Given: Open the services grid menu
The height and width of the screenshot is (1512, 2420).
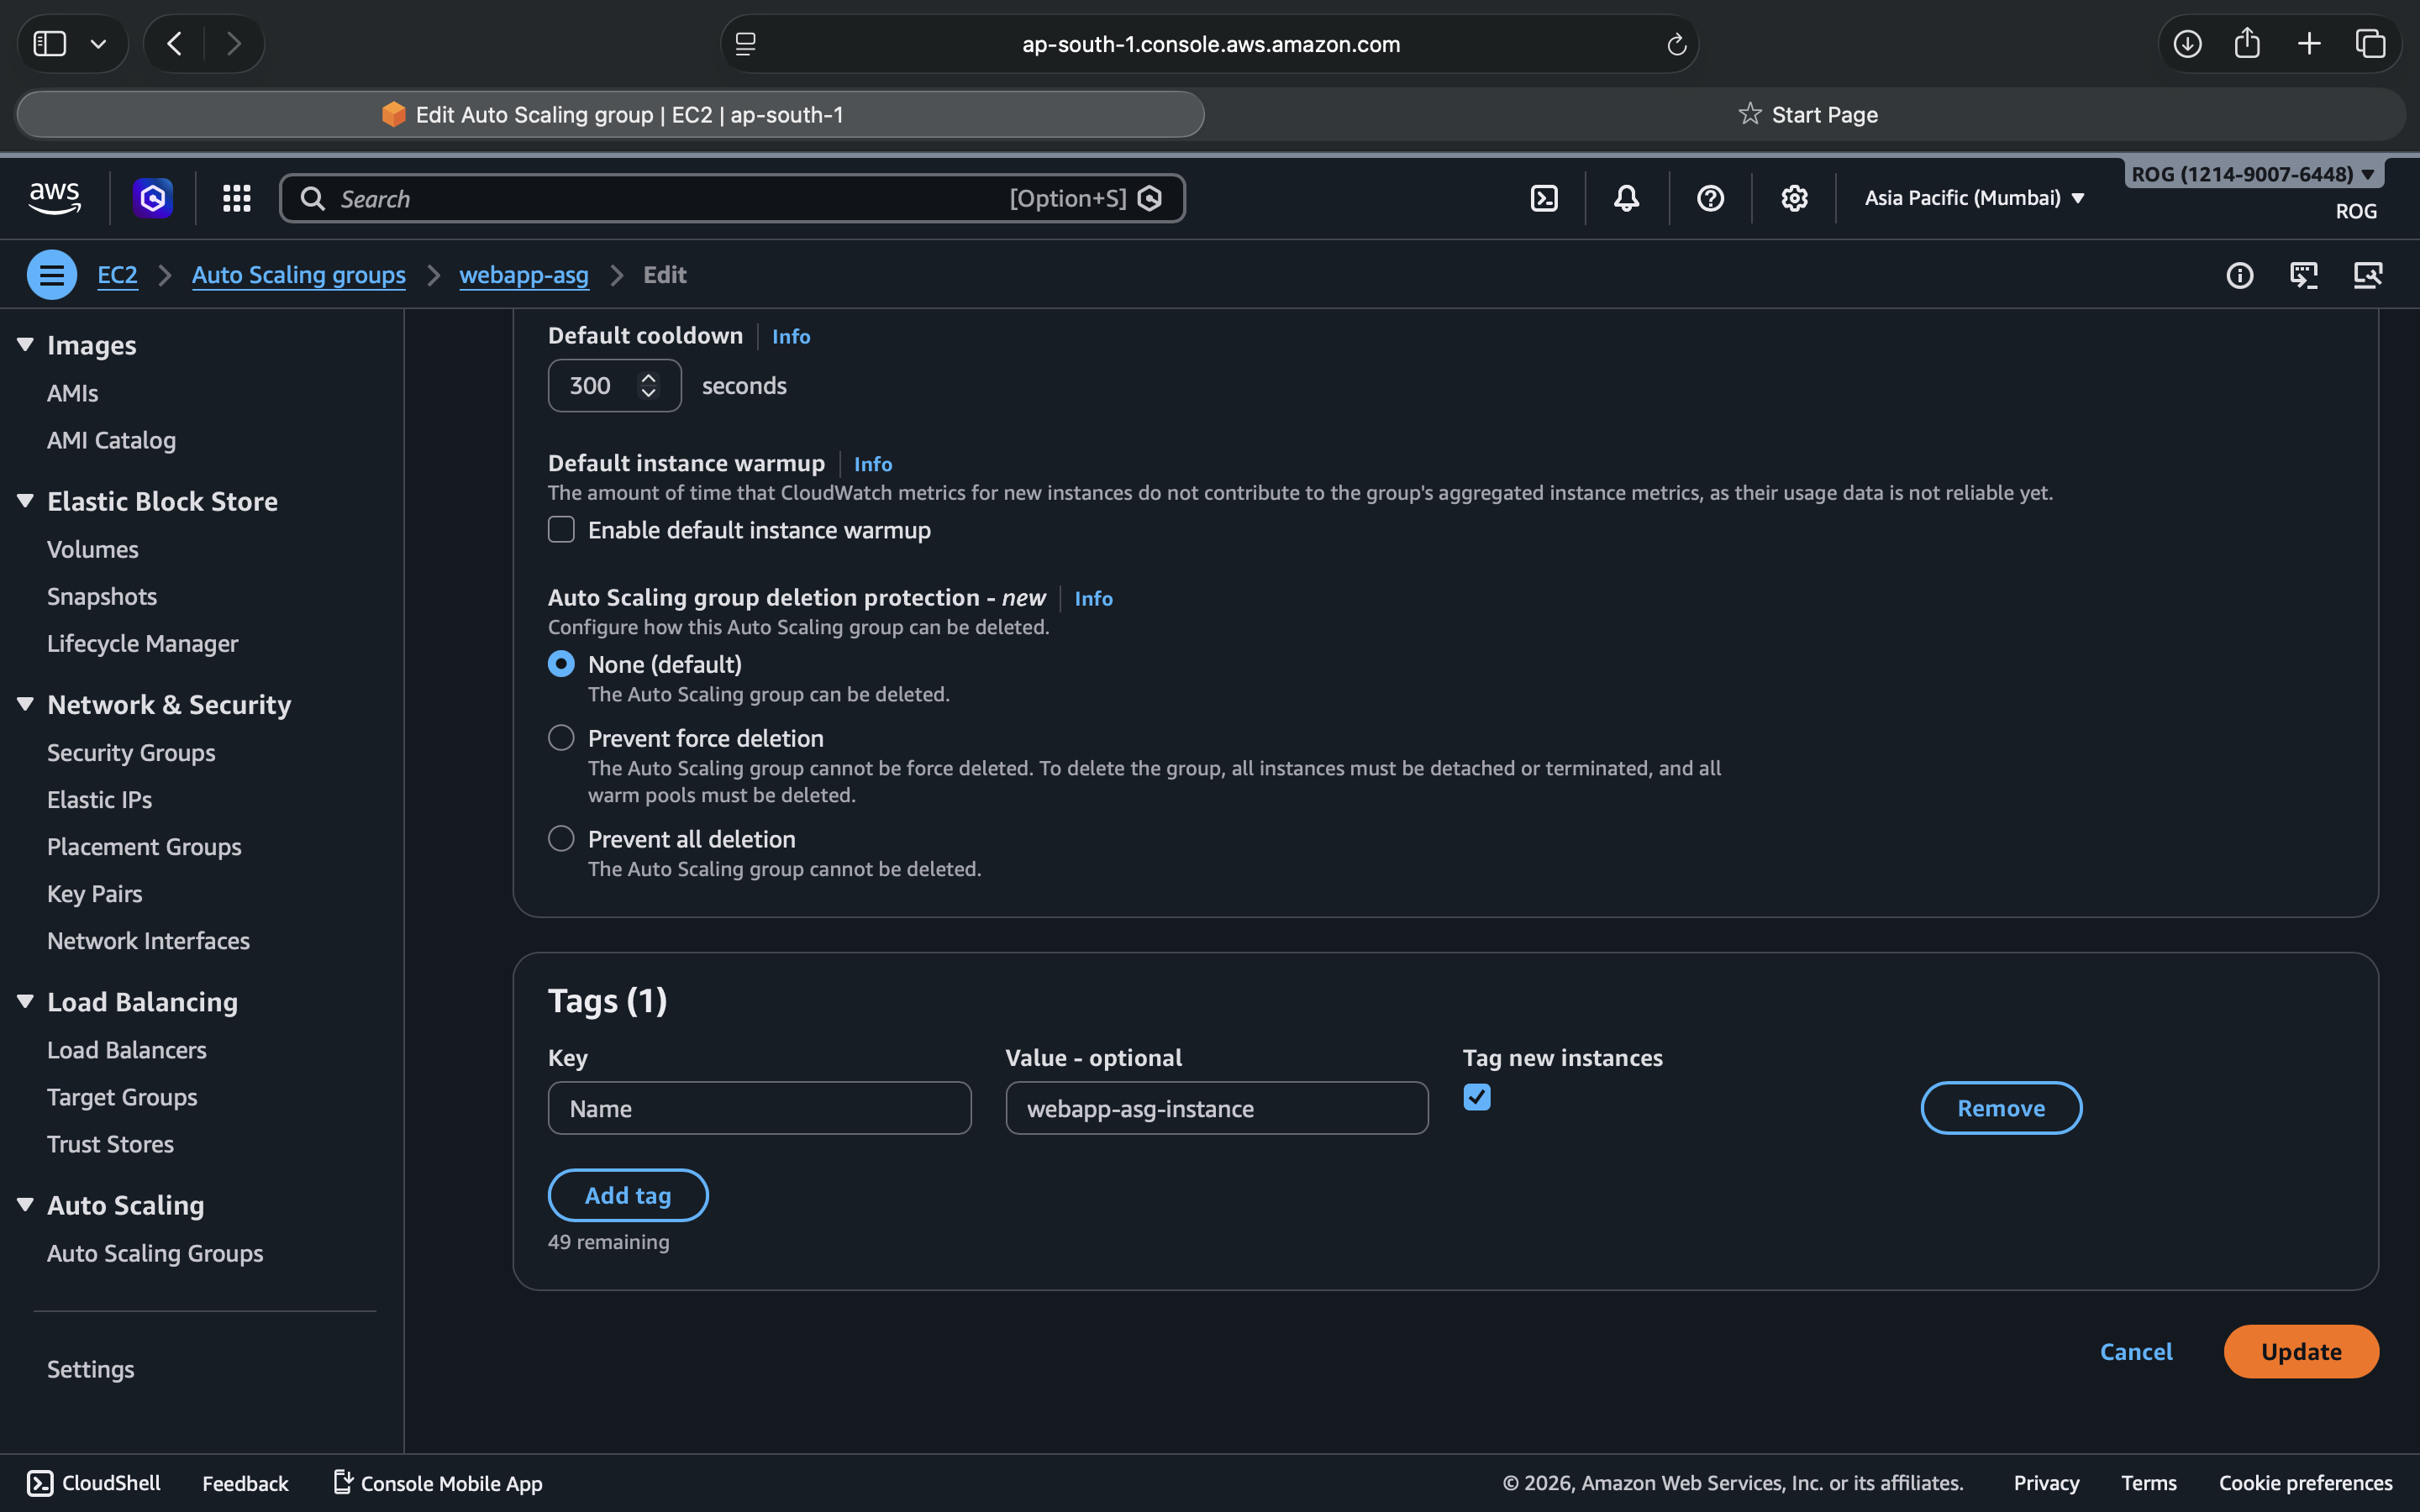Looking at the screenshot, I should click(x=236, y=198).
